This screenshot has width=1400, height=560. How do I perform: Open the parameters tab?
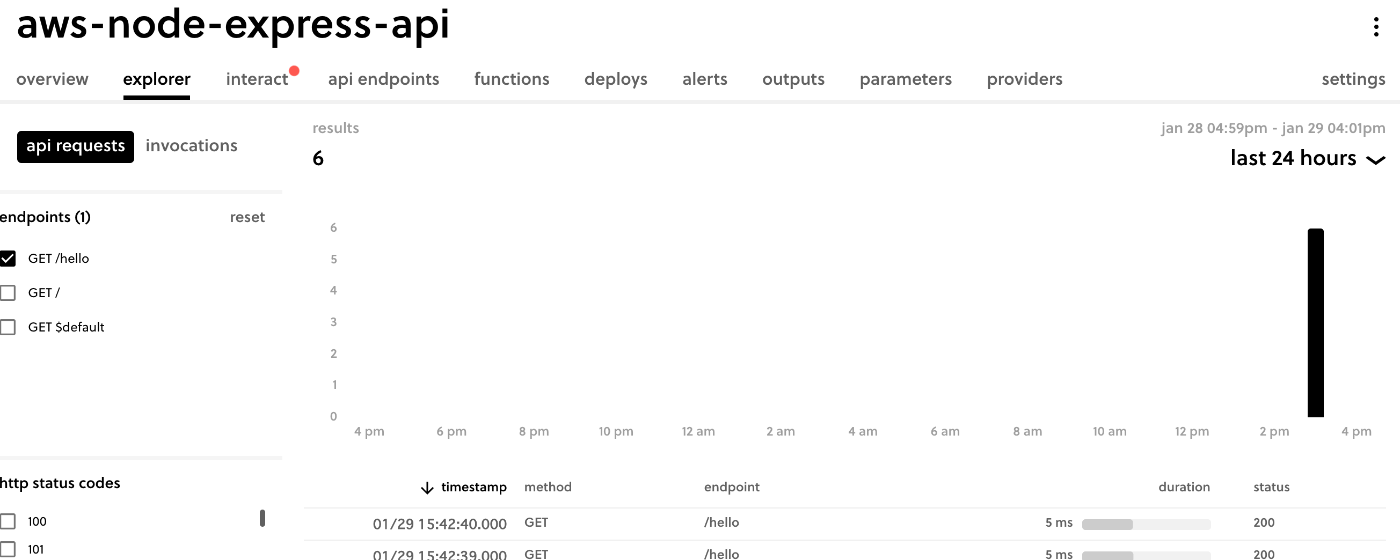906,79
